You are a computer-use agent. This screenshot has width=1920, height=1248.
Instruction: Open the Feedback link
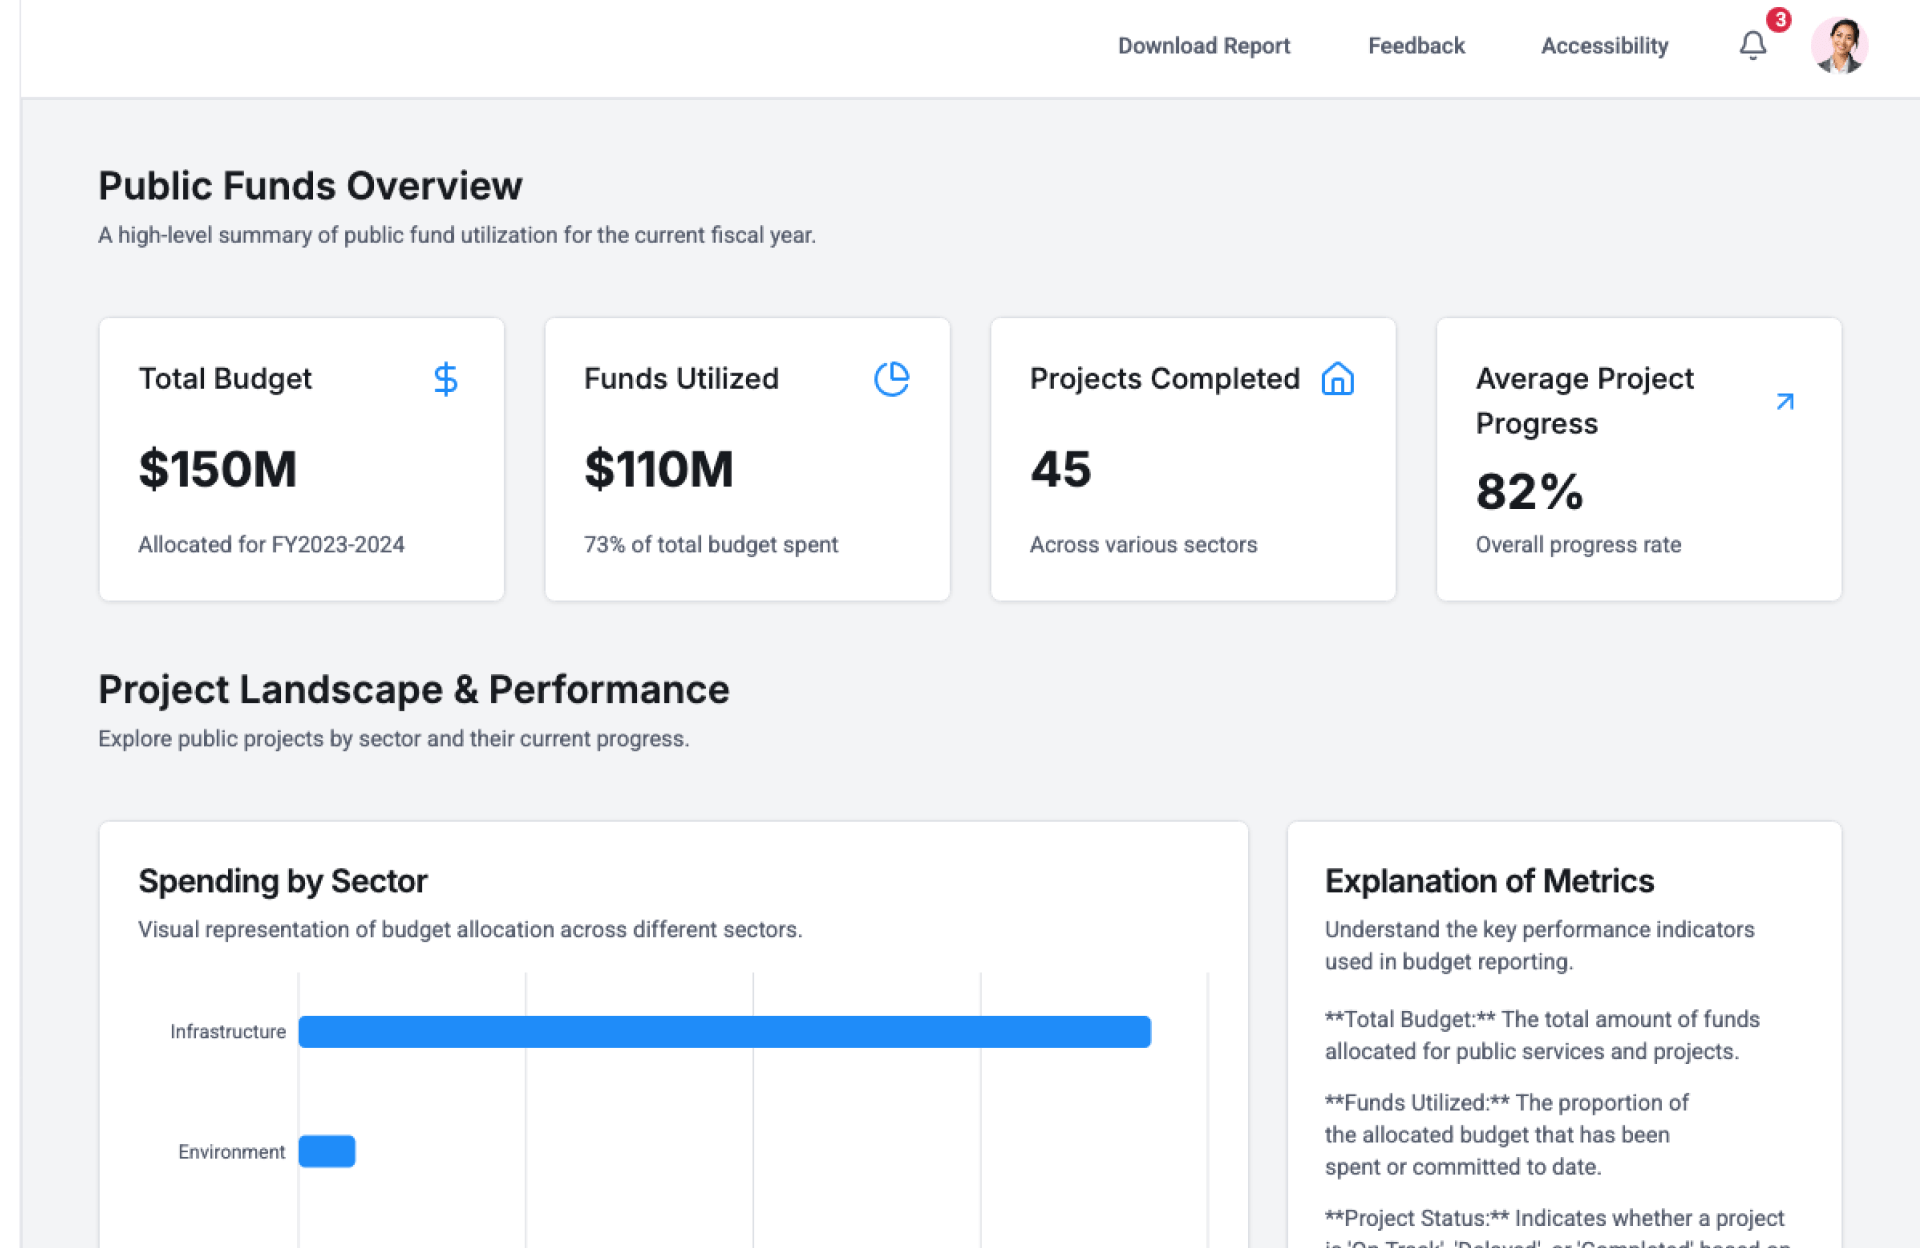pyautogui.click(x=1416, y=46)
